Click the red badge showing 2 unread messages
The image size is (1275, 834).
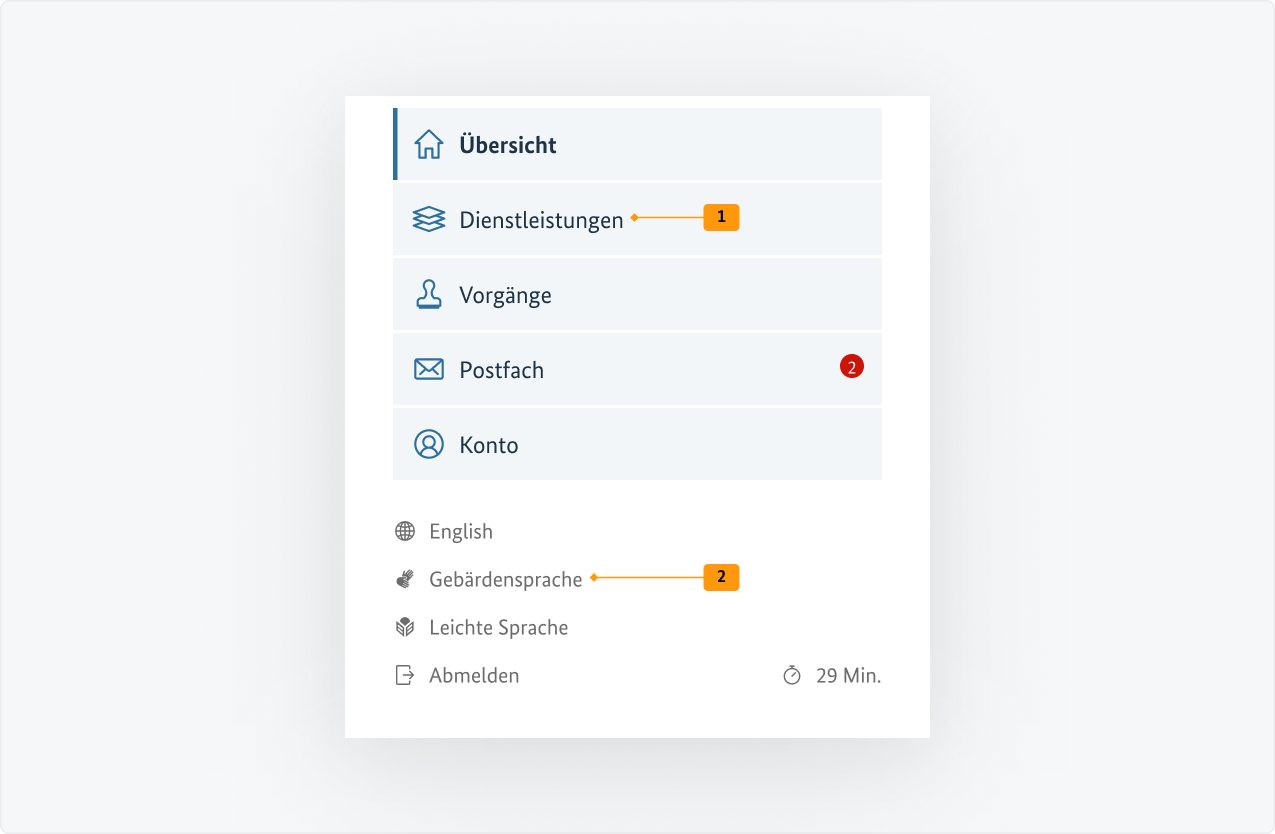point(851,366)
